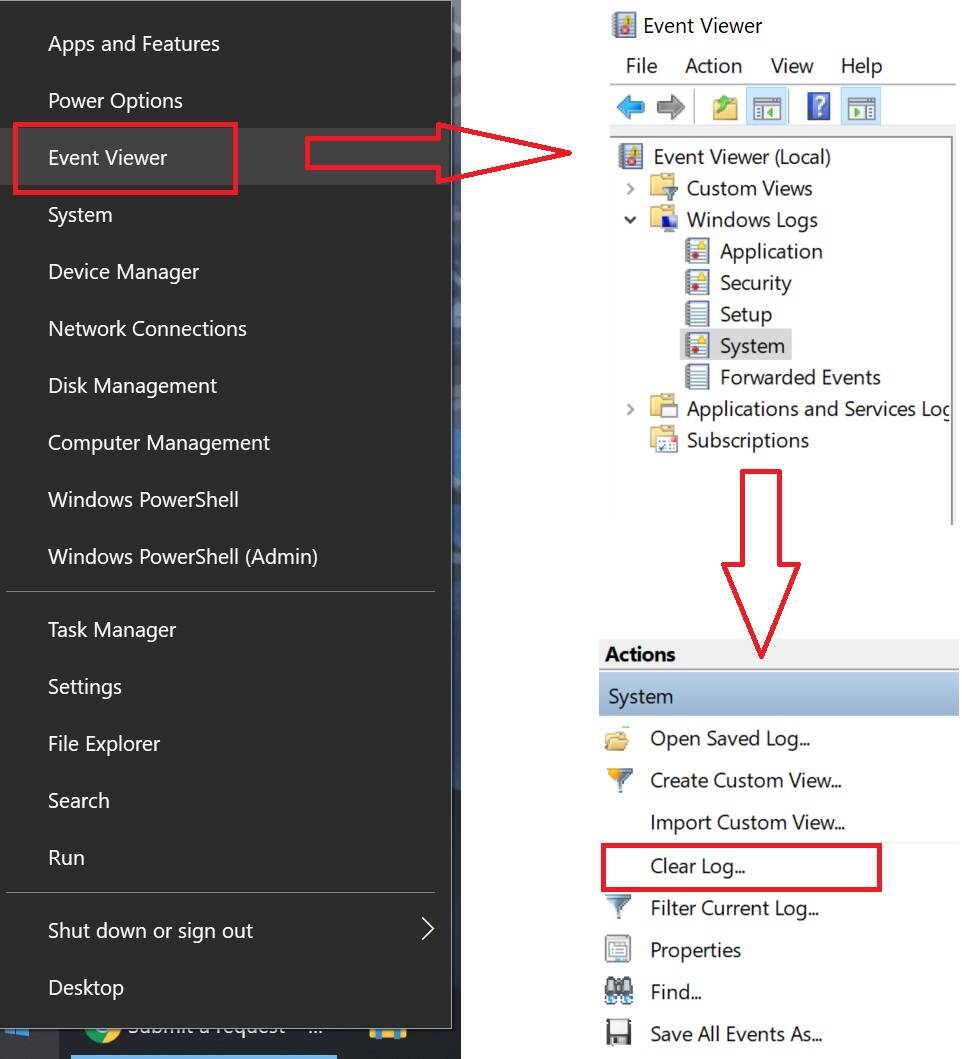The height and width of the screenshot is (1059, 962).
Task: Collapse the Windows Logs tree node
Action: pos(630,219)
